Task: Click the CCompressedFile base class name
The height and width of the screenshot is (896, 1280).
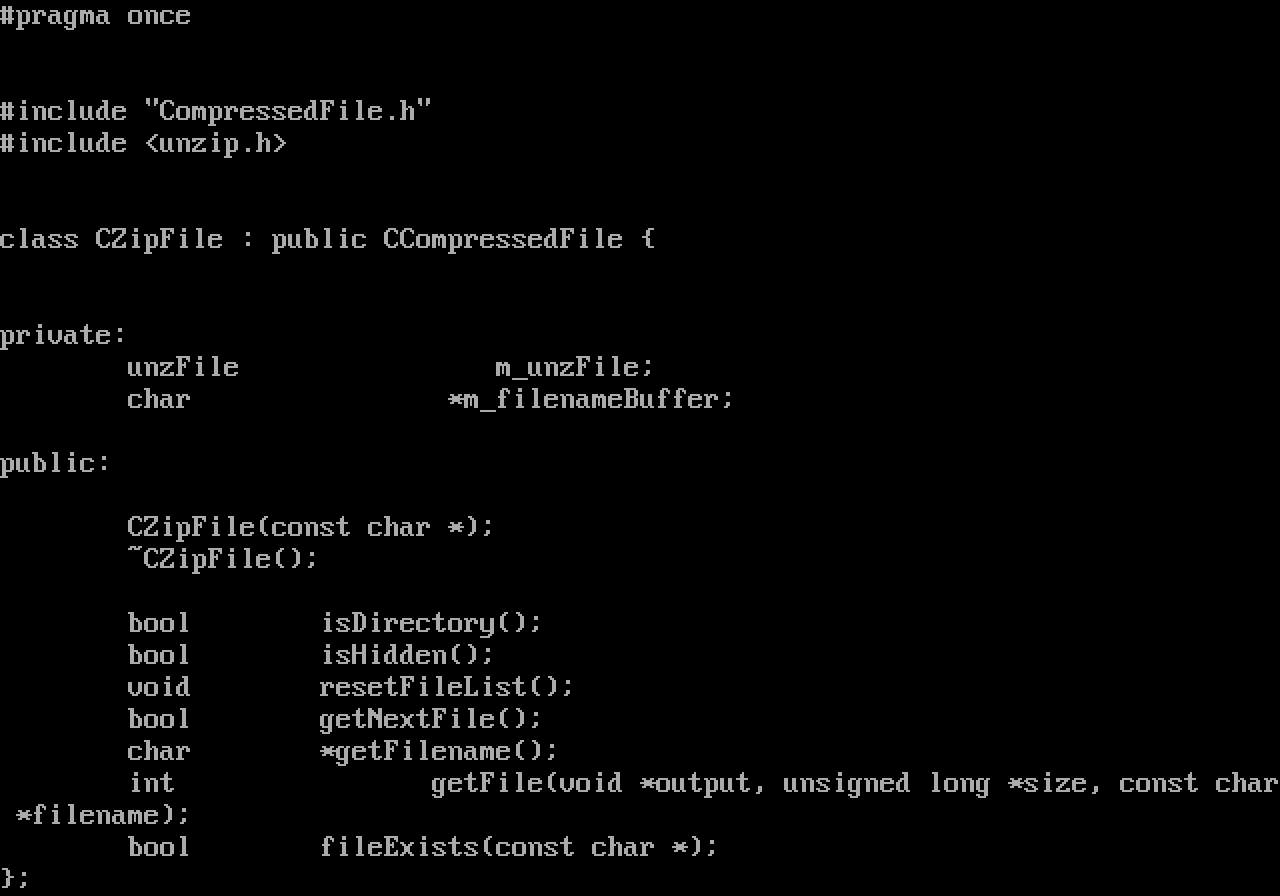Action: (503, 240)
